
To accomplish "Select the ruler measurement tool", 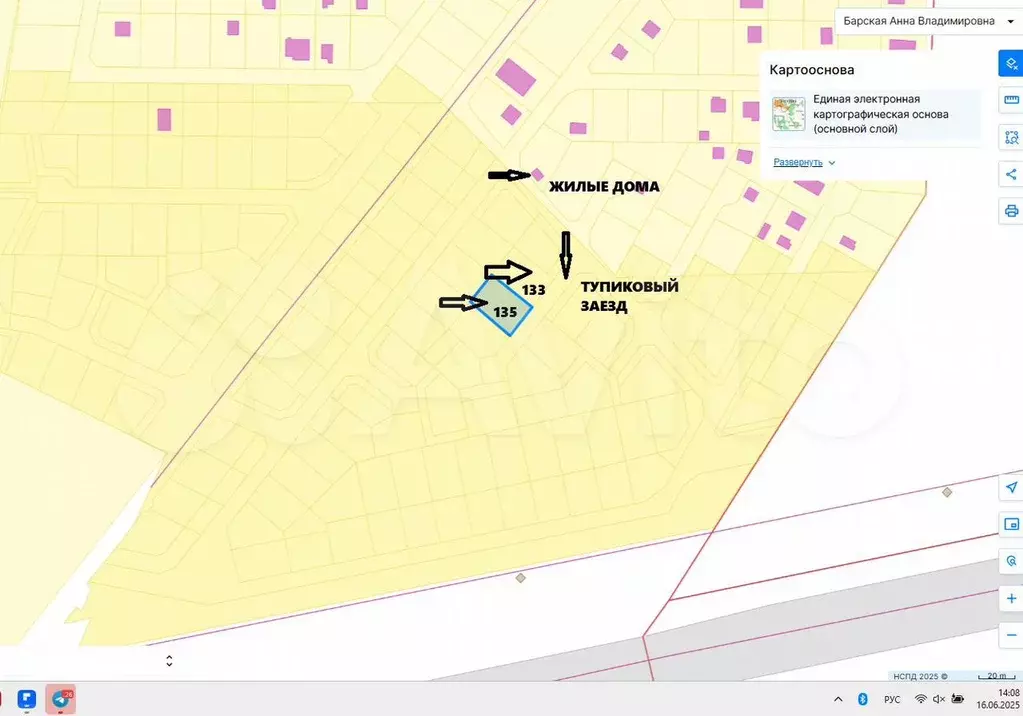I will (x=1011, y=100).
